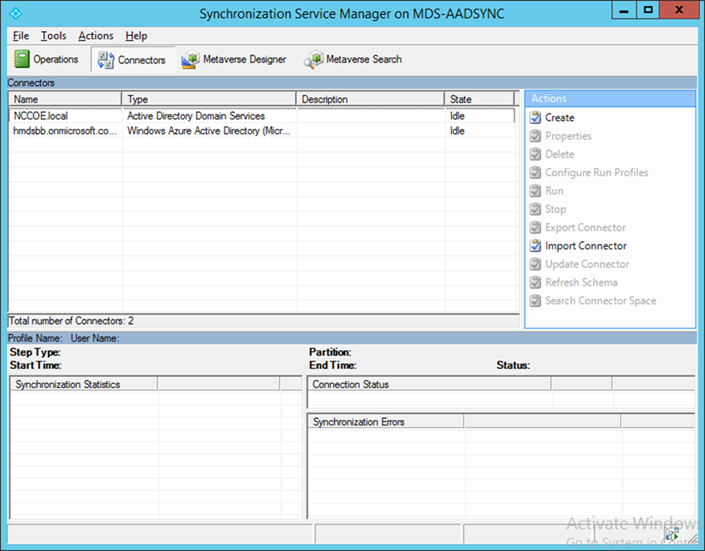Click Import Connector action link

point(586,246)
